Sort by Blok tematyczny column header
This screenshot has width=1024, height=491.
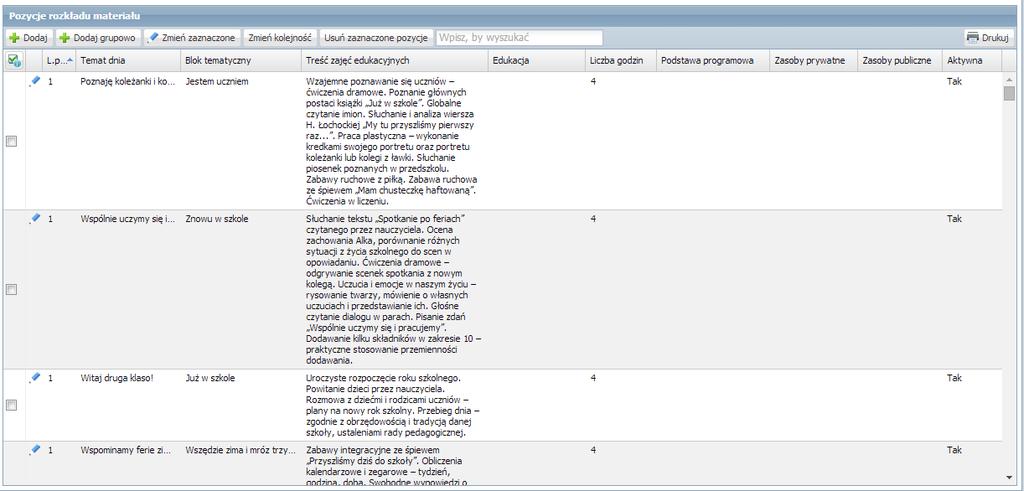pyautogui.click(x=240, y=61)
